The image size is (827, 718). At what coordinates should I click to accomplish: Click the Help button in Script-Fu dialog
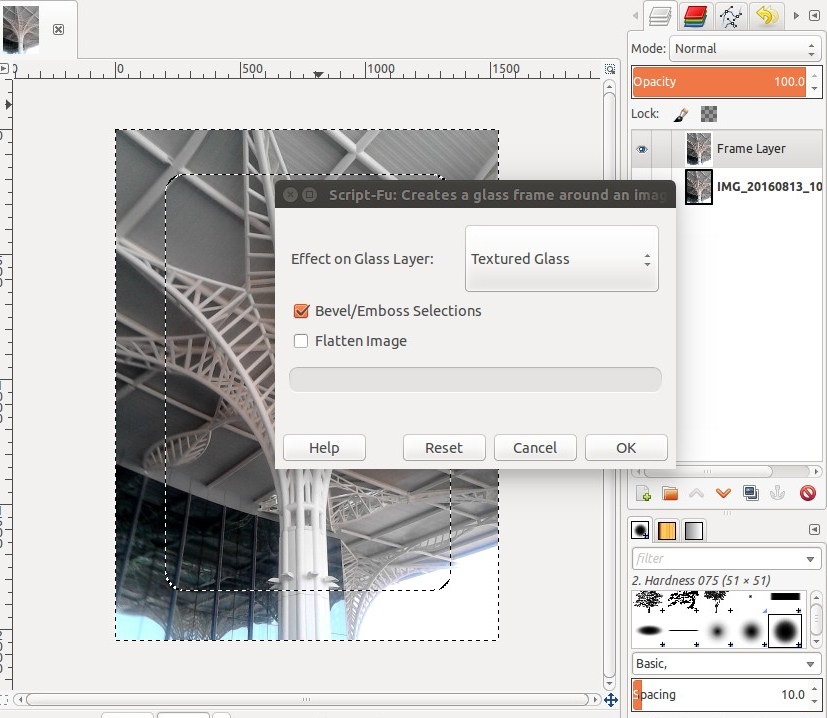point(324,448)
